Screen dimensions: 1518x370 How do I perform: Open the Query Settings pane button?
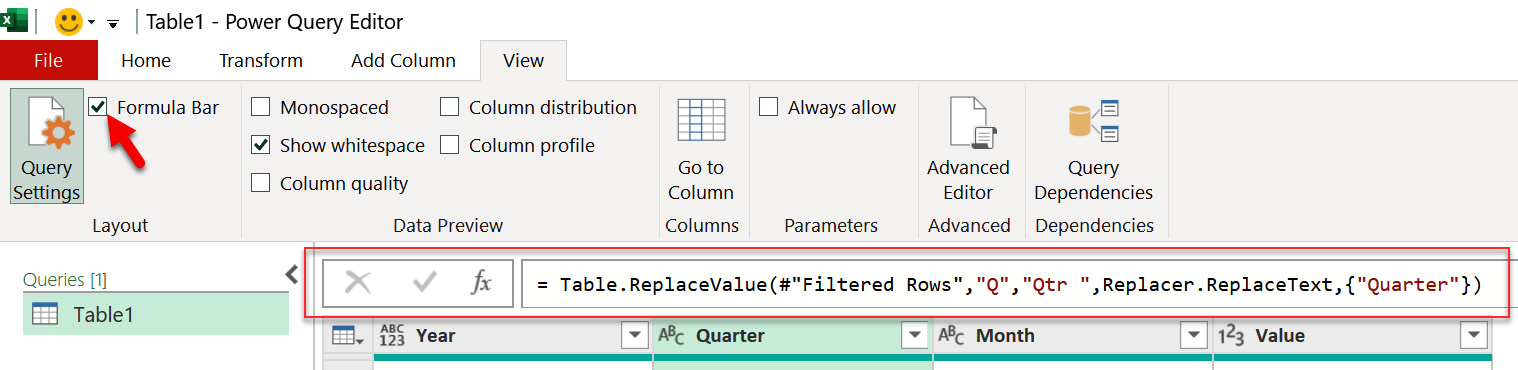coord(47,146)
